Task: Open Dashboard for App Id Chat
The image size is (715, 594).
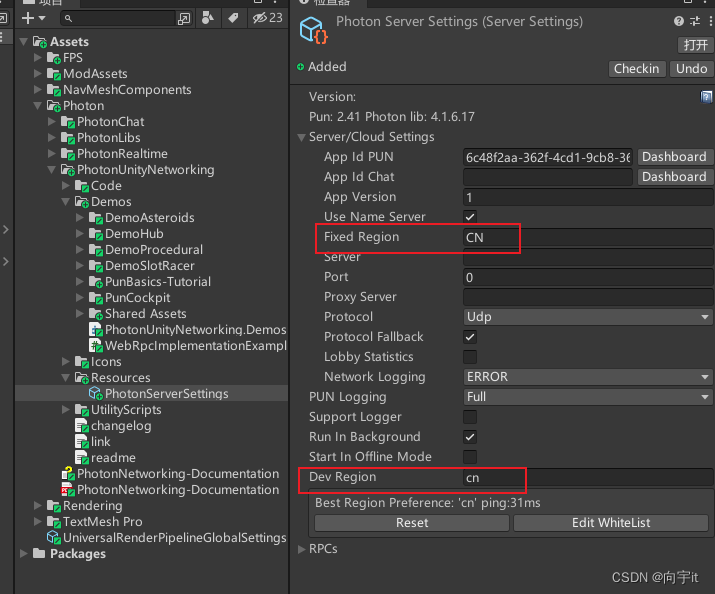Action: click(674, 177)
